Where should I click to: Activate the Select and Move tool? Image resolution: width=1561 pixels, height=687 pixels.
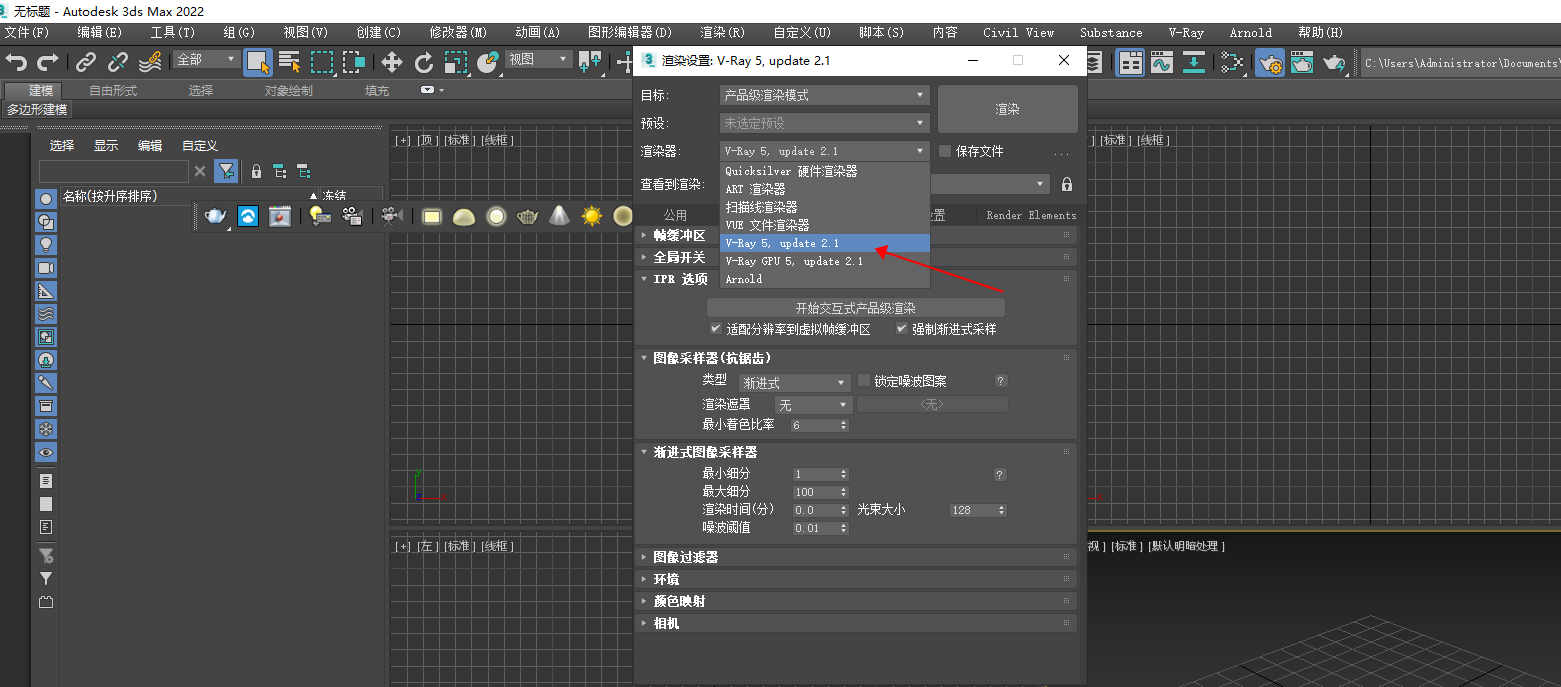[392, 63]
